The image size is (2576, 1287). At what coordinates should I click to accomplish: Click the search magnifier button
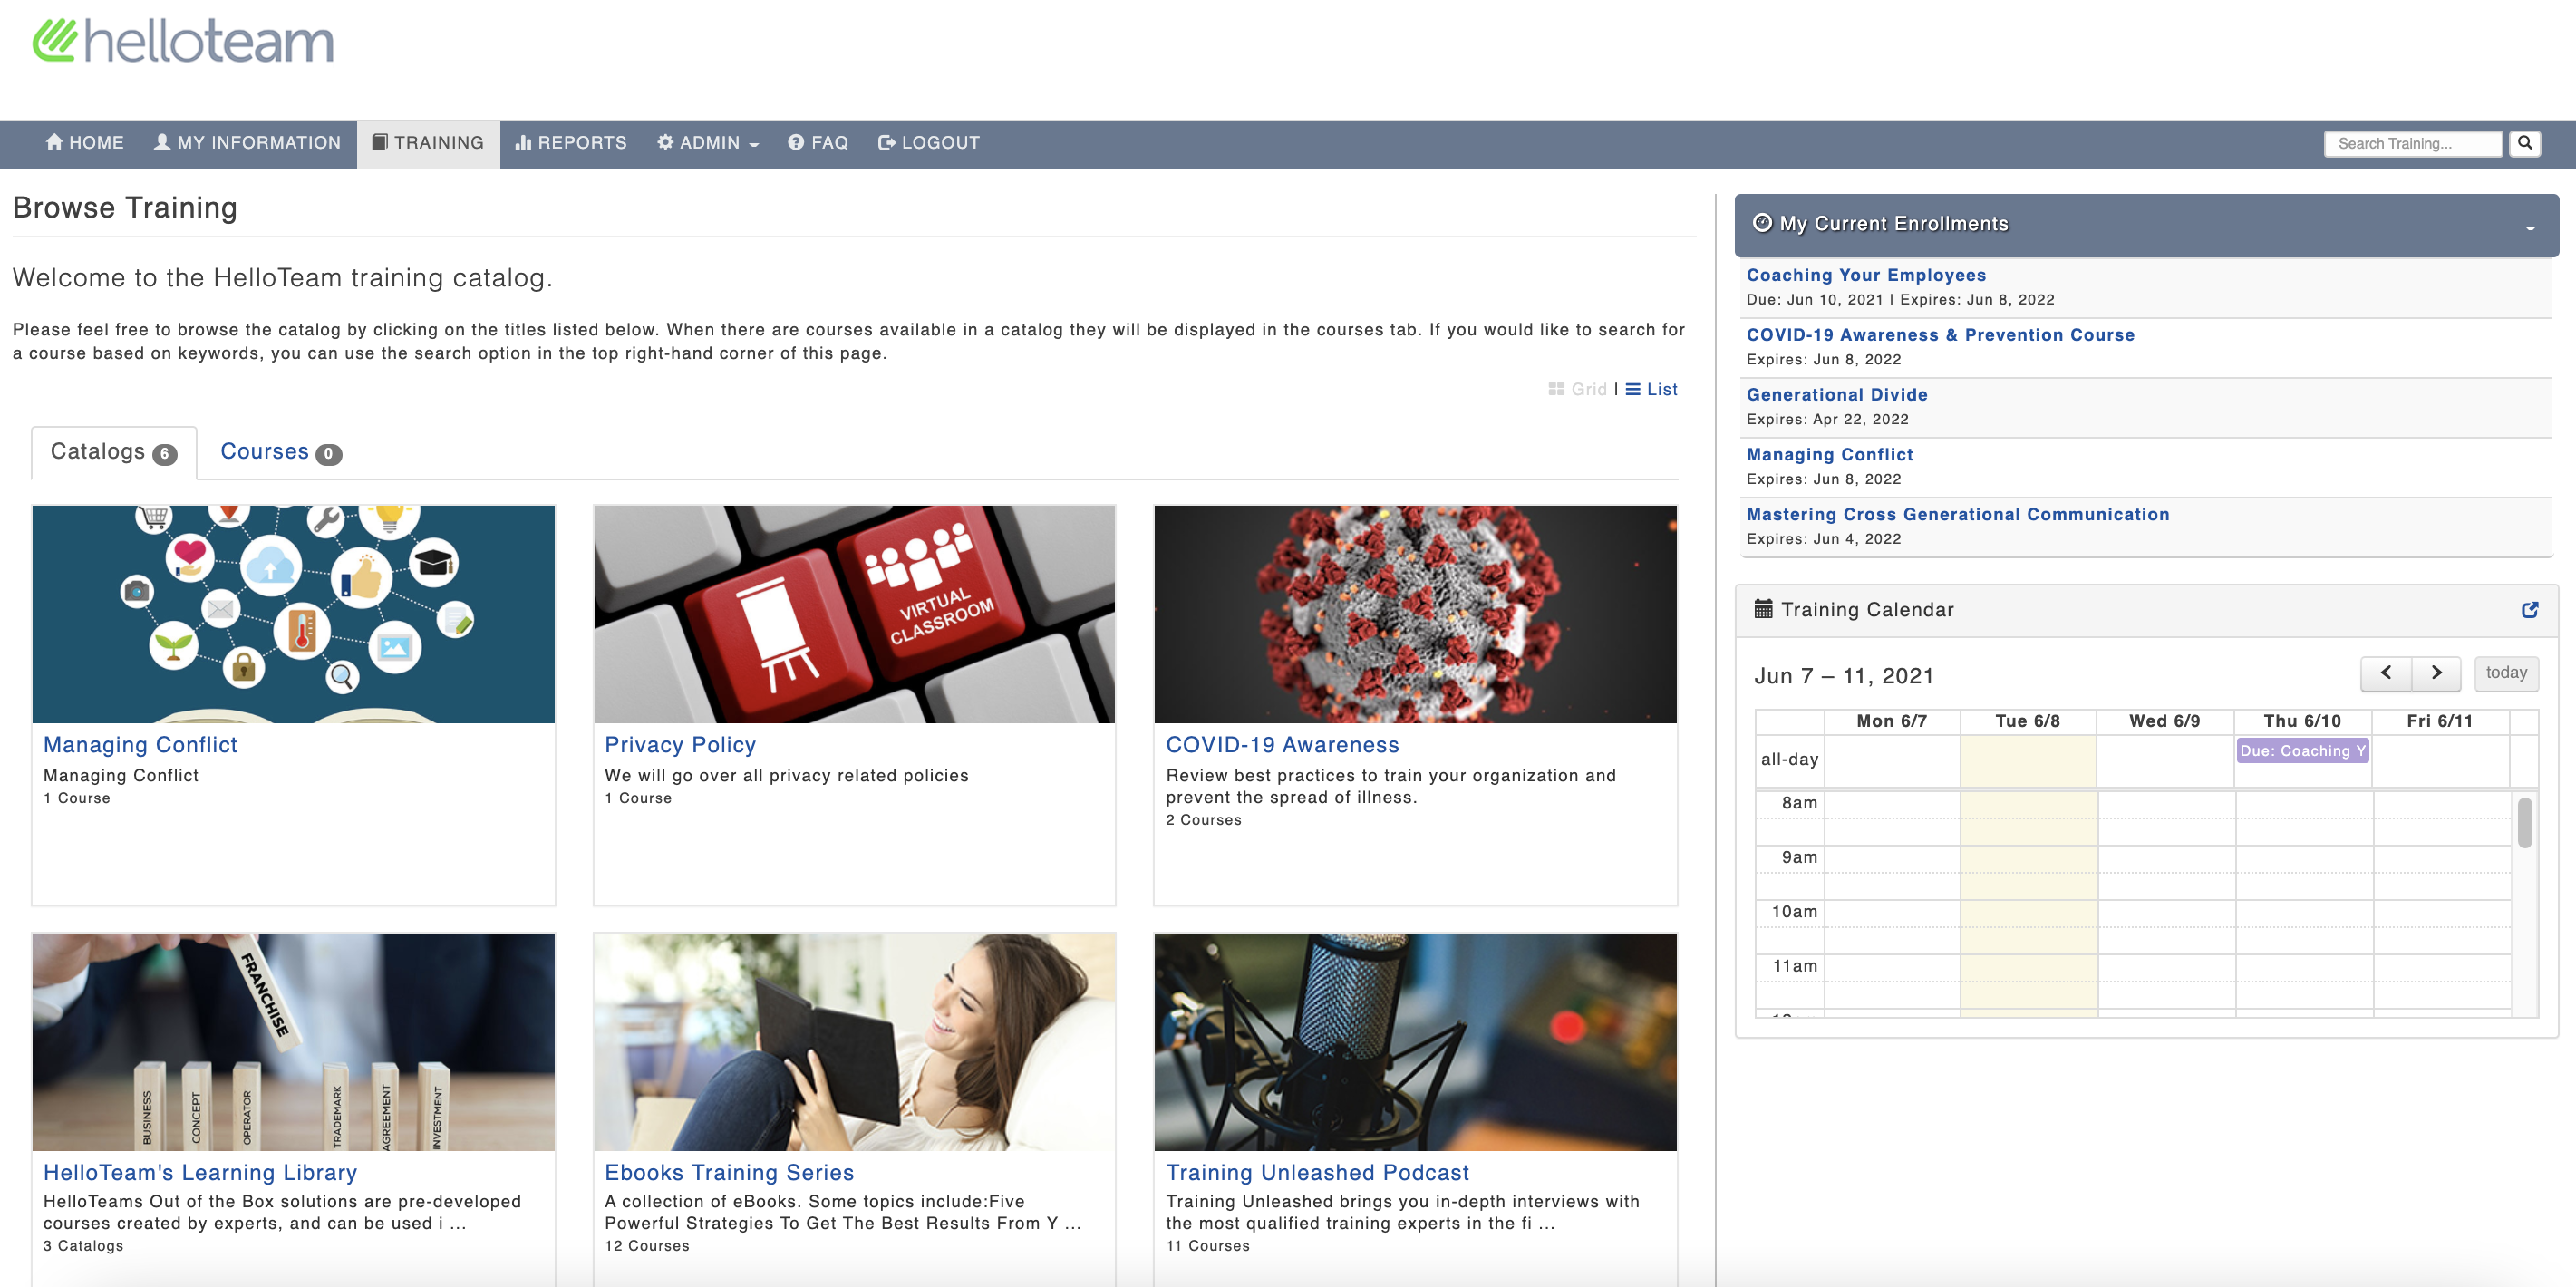coord(2524,143)
